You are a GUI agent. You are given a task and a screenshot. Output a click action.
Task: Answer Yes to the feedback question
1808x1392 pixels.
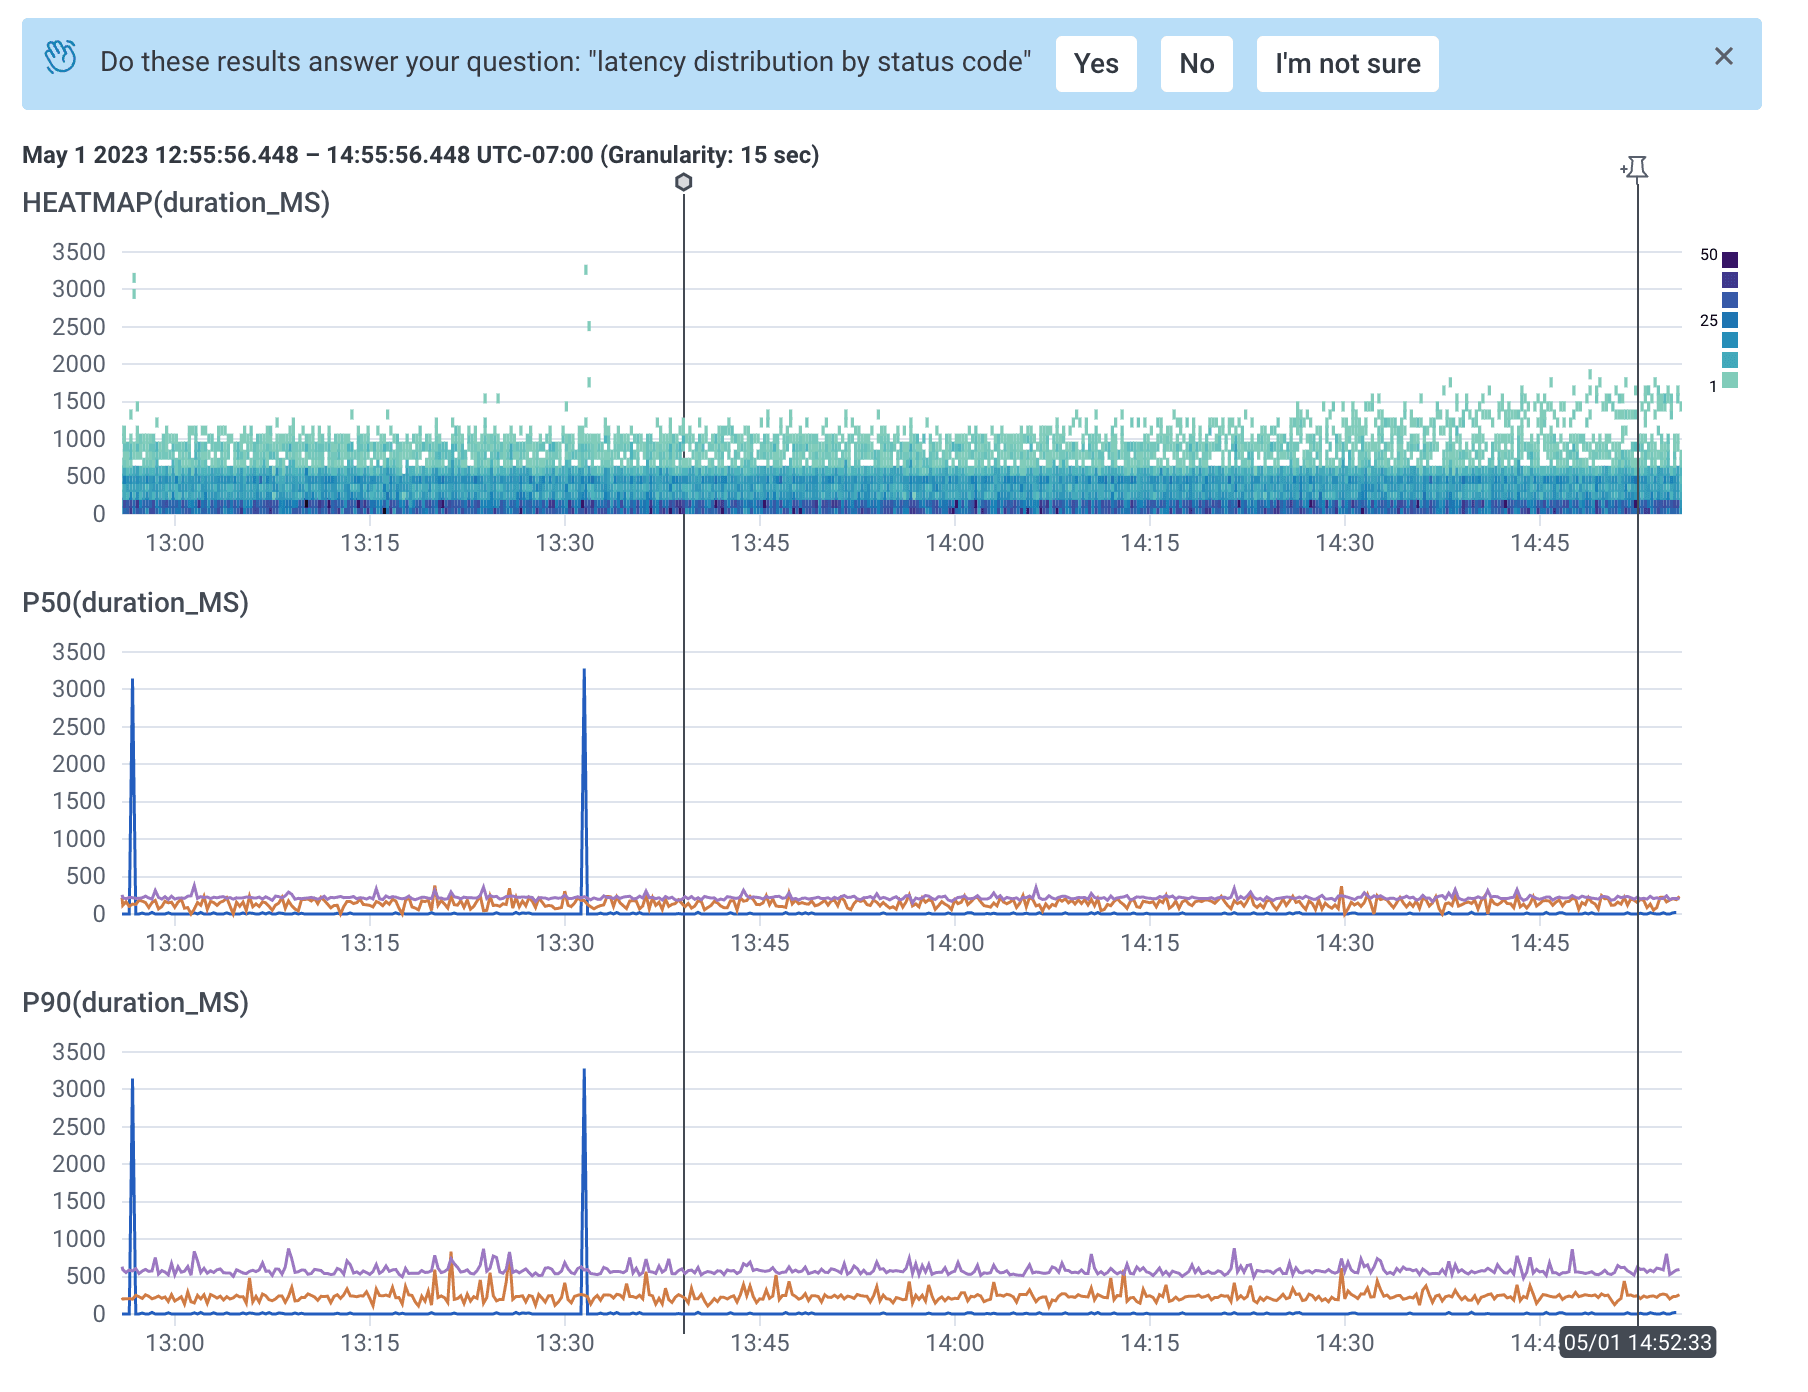(1096, 63)
